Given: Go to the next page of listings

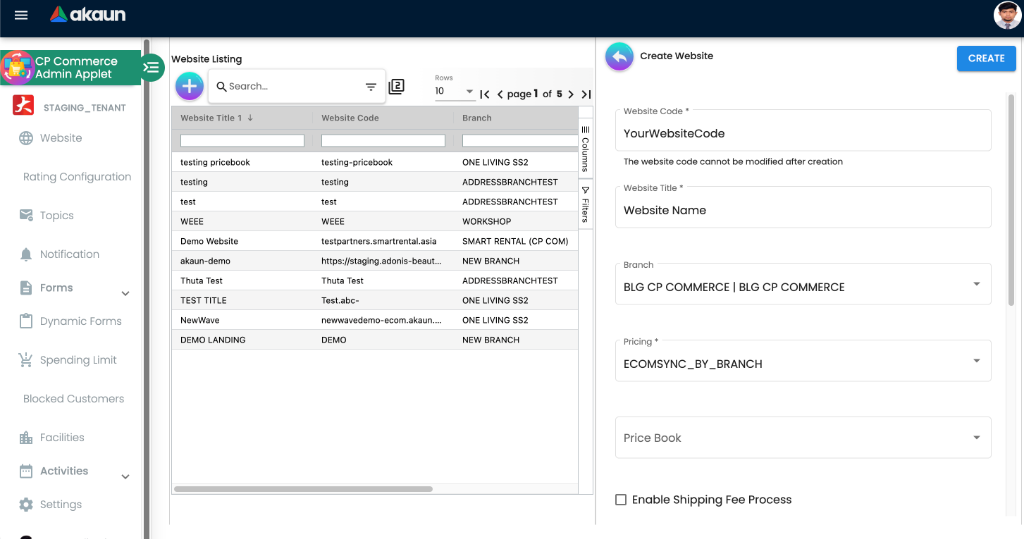Looking at the screenshot, I should point(571,94).
